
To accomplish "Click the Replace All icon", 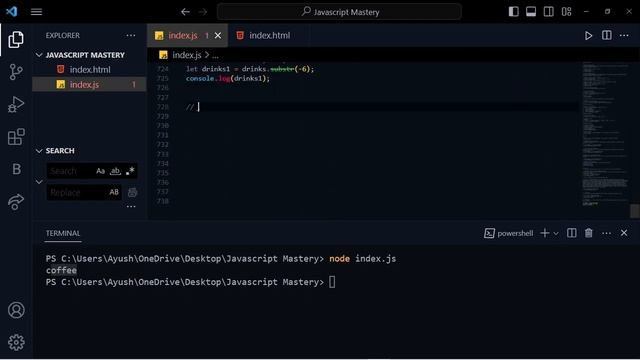I will coord(132,192).
